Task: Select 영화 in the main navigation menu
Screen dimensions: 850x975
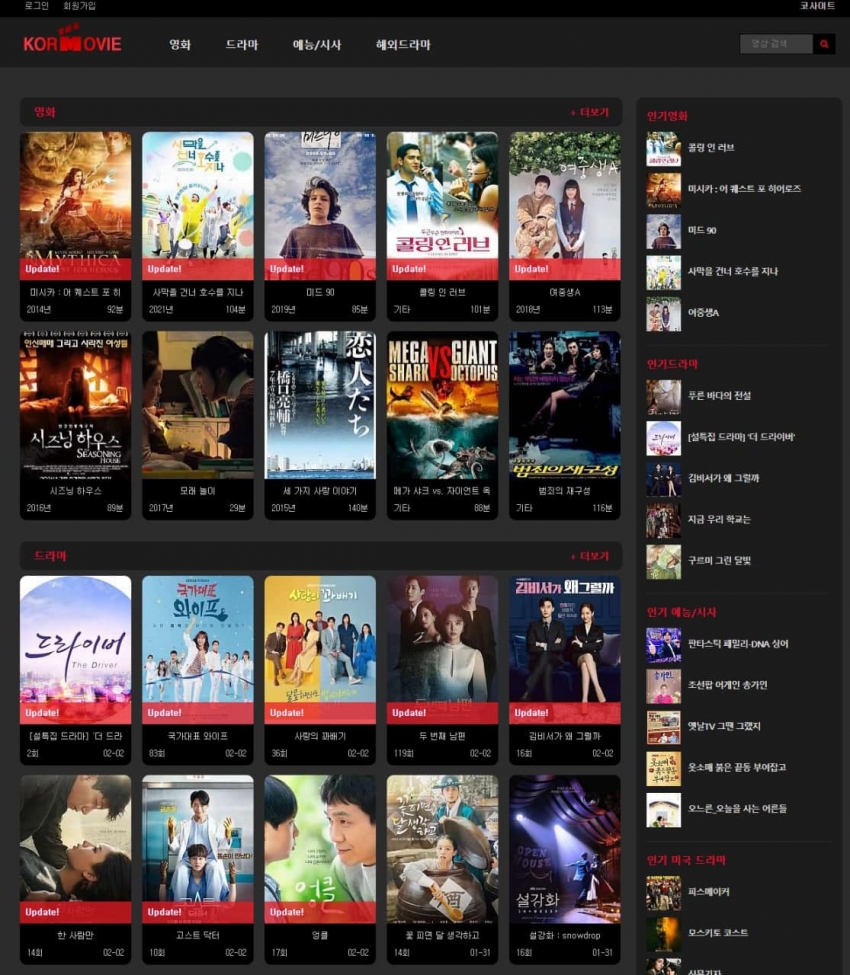Action: tap(180, 45)
